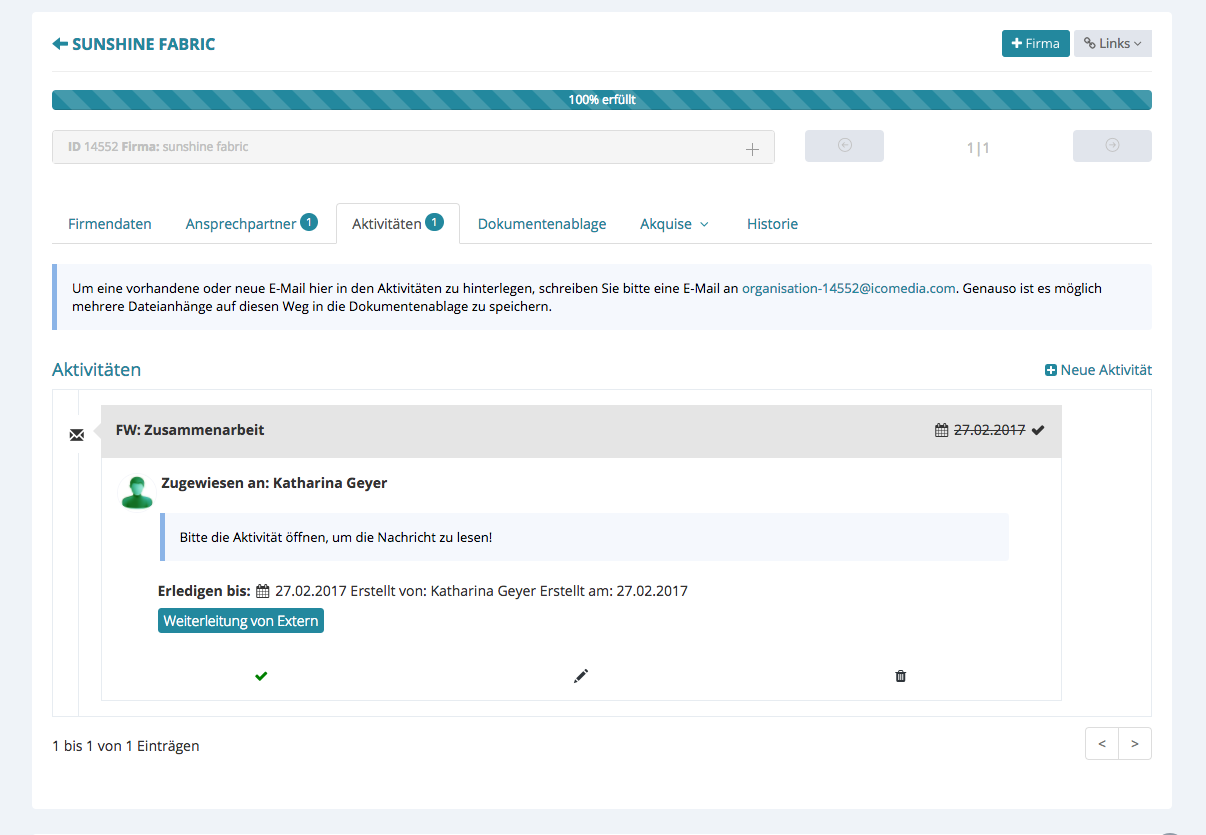Click the envelope icon on timeline

(x=77, y=435)
